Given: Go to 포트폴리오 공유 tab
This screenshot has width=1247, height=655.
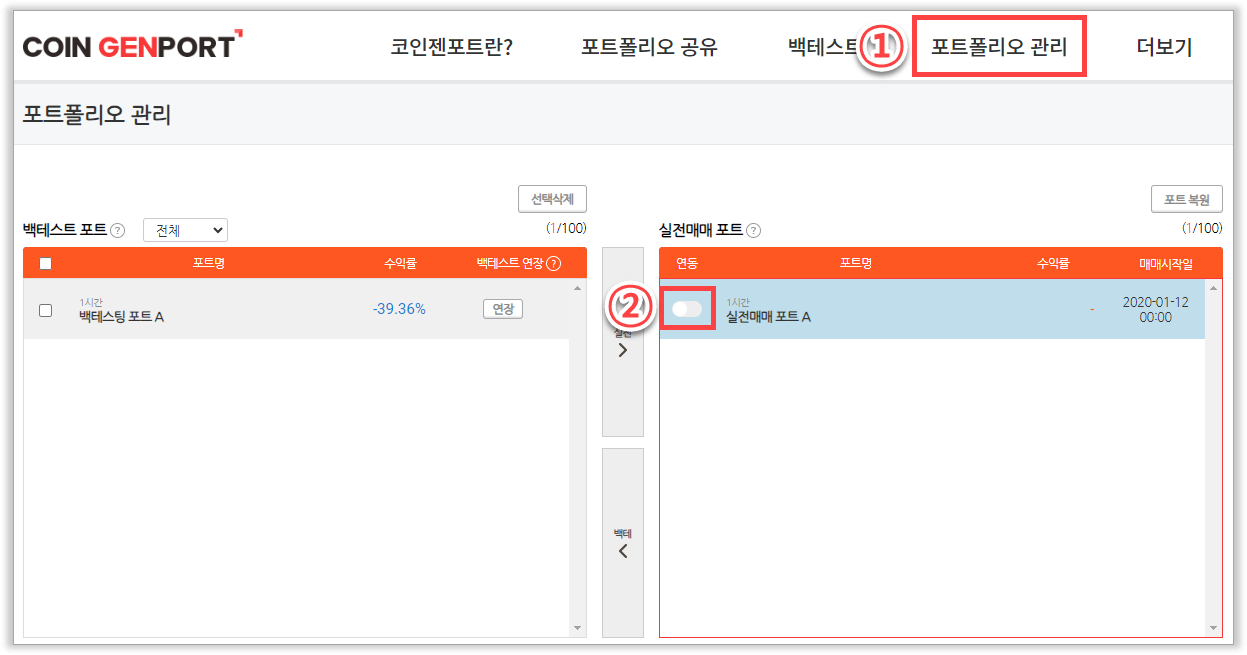Looking at the screenshot, I should click(649, 47).
